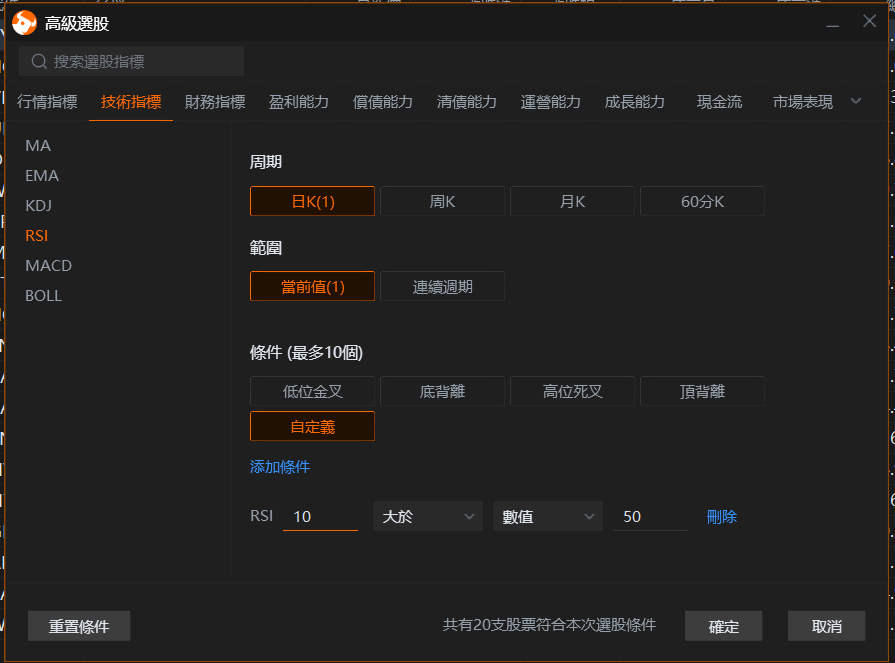Image resolution: width=895 pixels, height=663 pixels.
Task: Click the app logo icon in title bar
Action: (x=25, y=22)
